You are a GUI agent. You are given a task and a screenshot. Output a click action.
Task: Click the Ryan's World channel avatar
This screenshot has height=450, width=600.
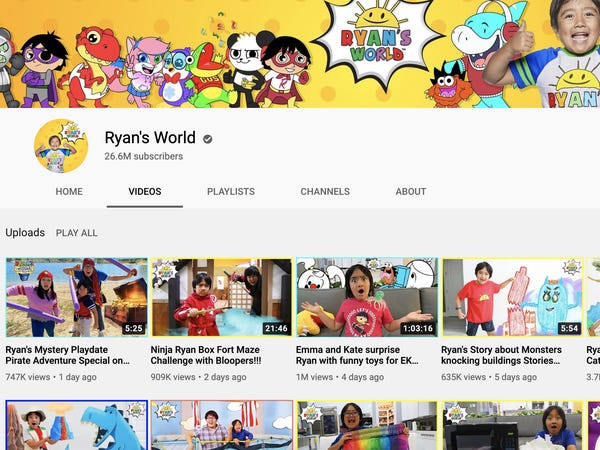61,146
